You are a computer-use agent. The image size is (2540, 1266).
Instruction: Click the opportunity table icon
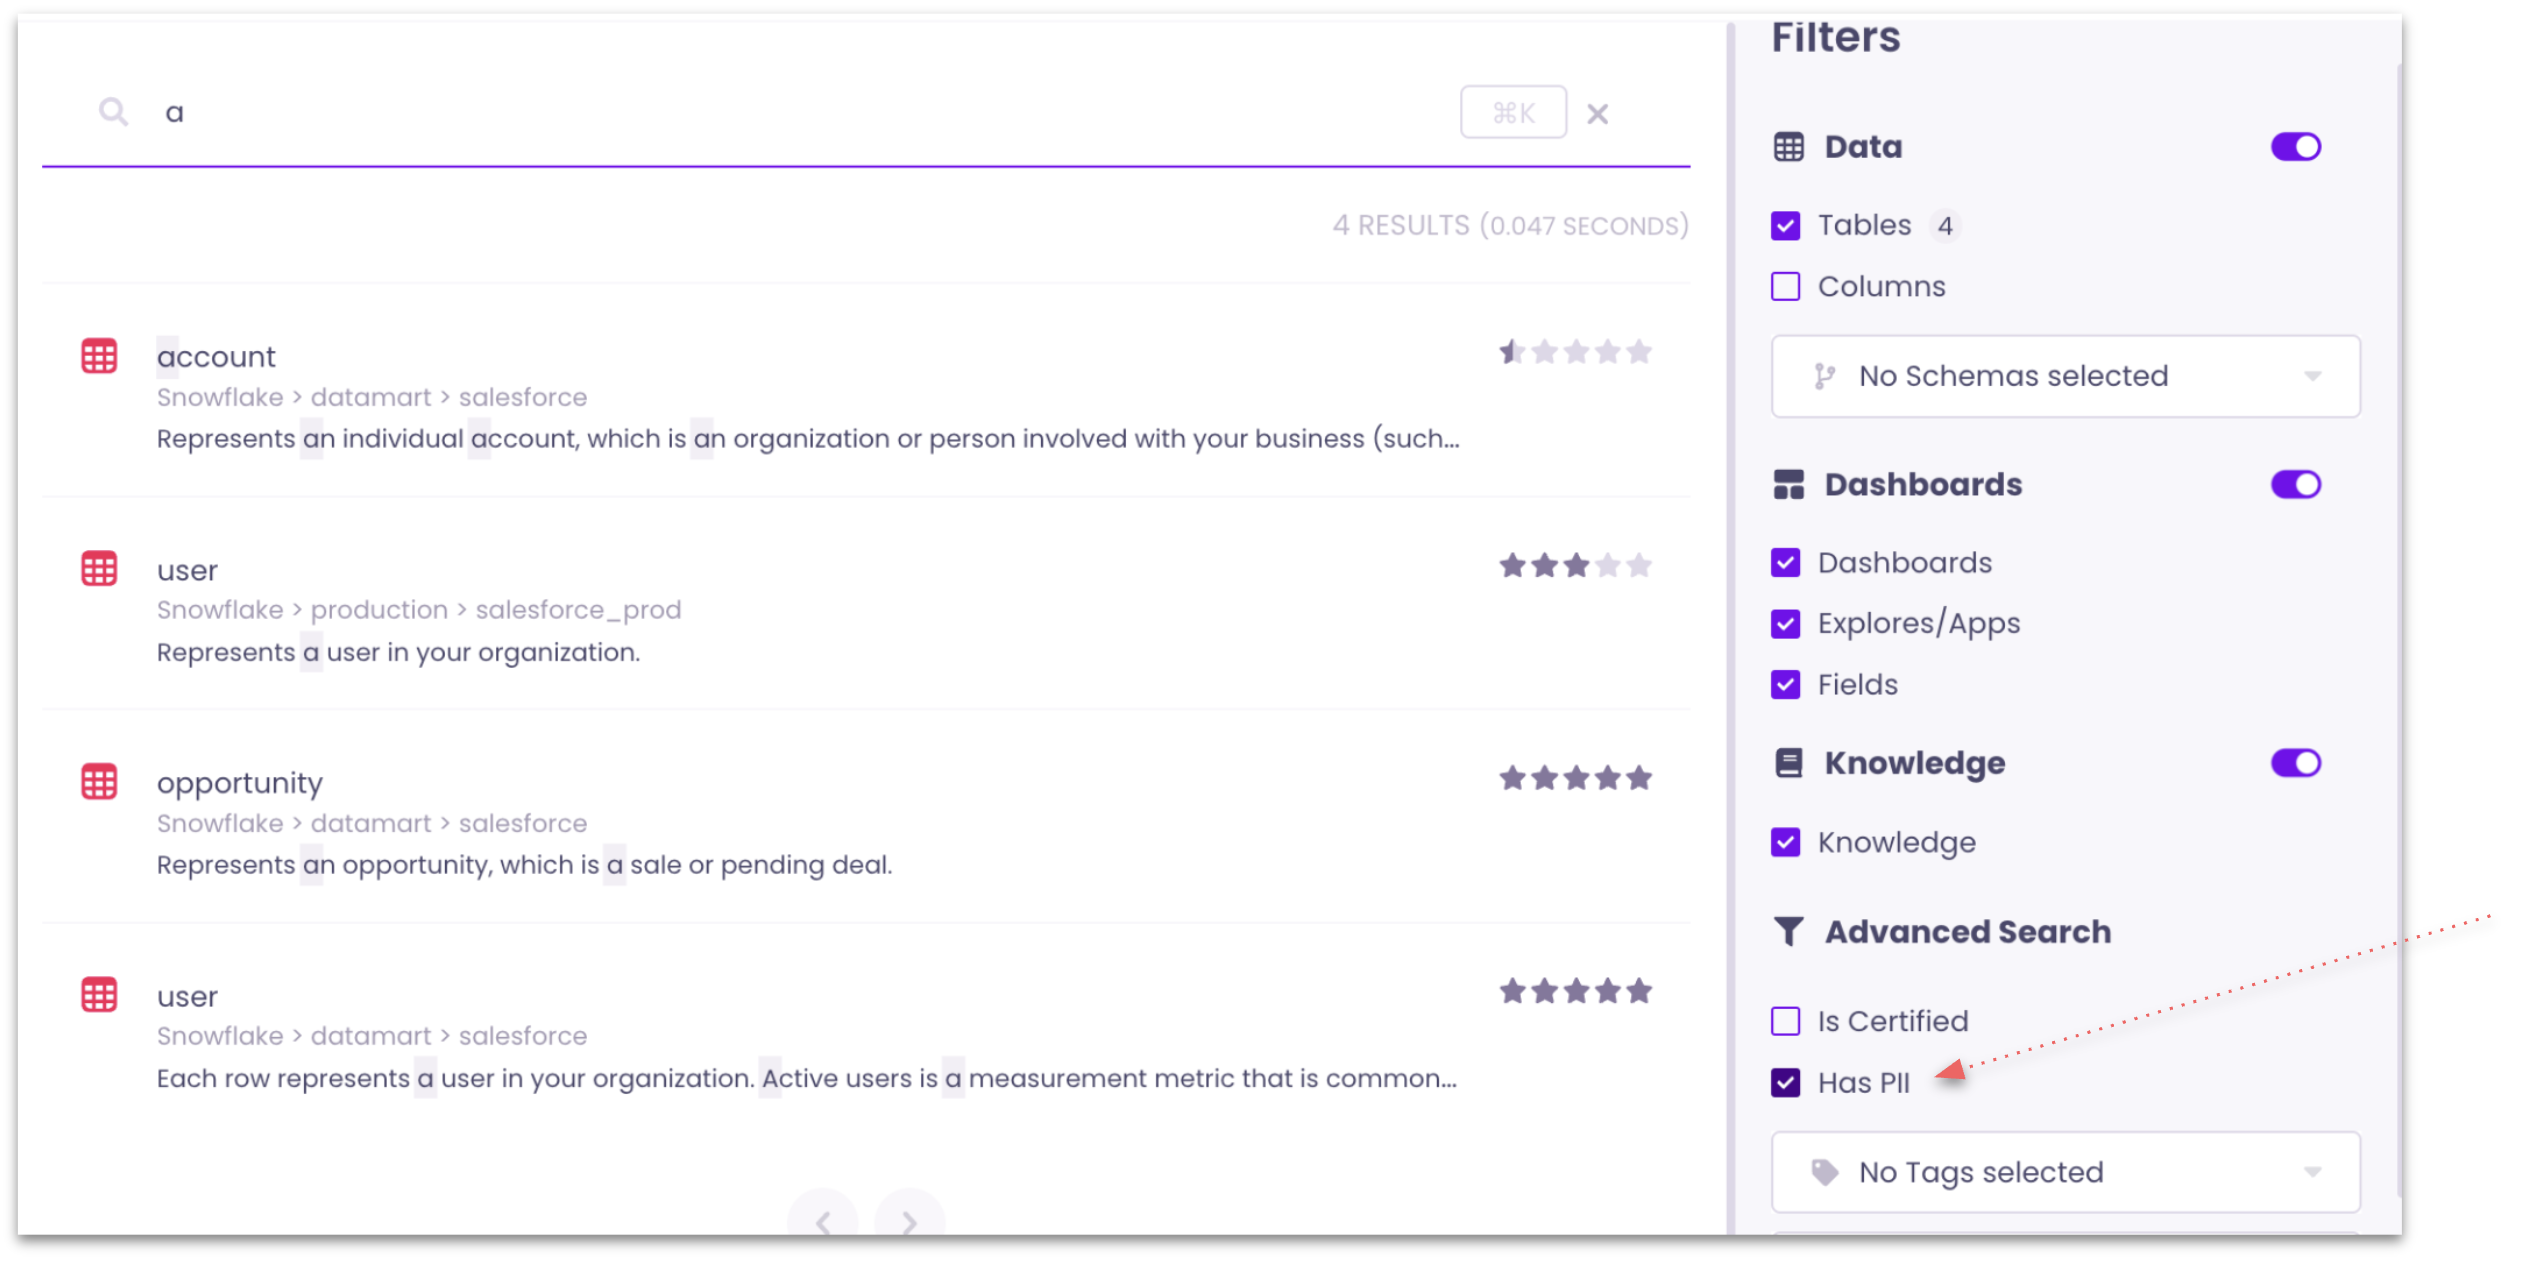99,782
